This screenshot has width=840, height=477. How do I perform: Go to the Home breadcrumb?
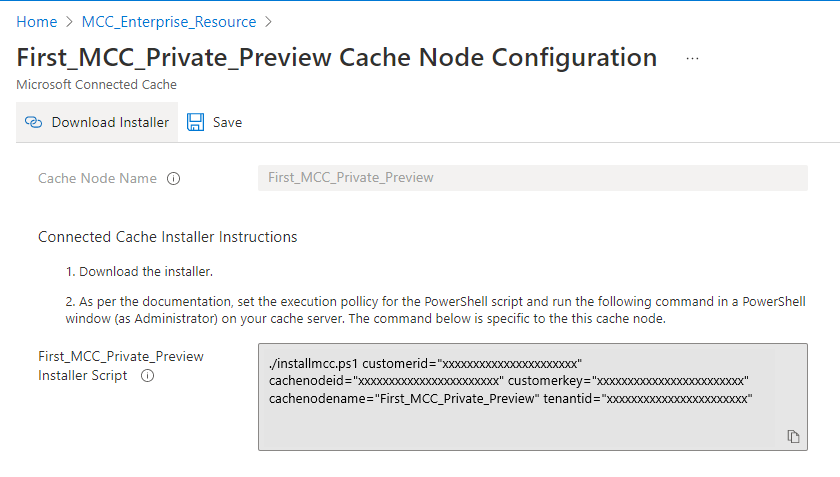coord(37,22)
